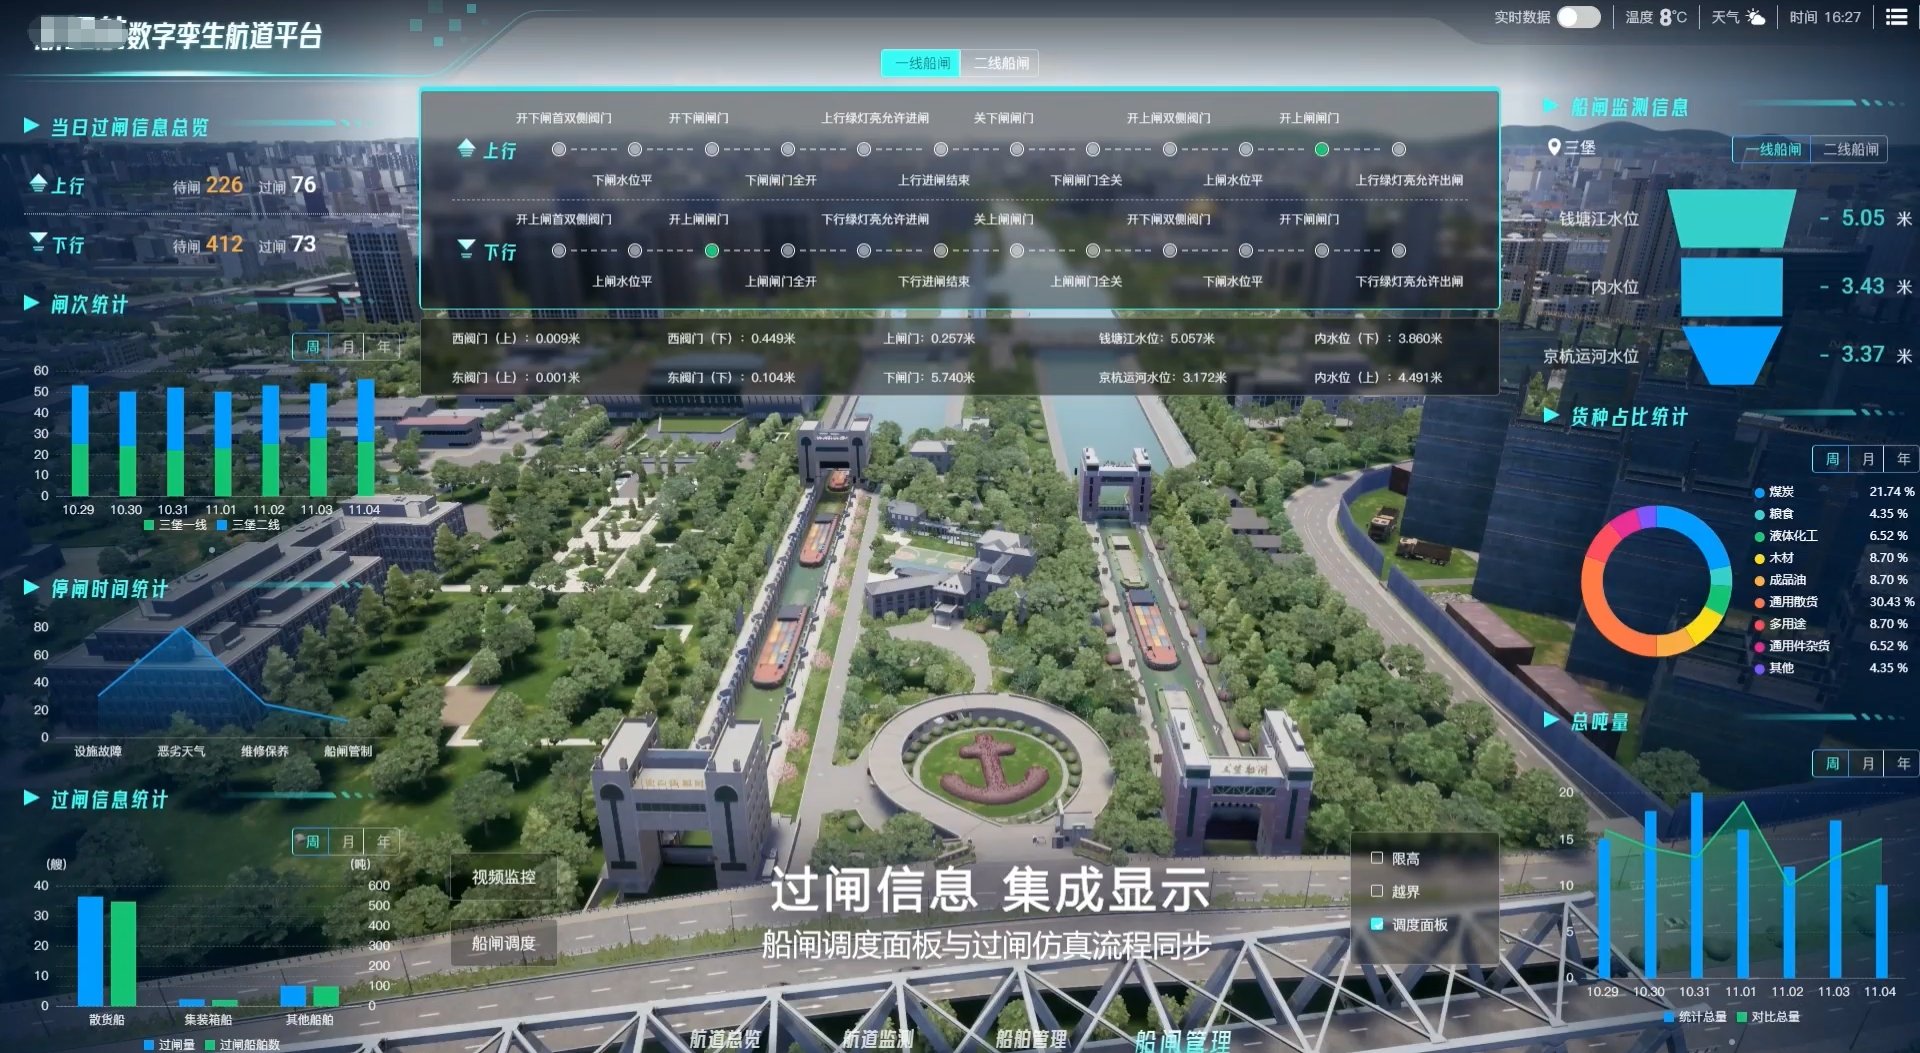The image size is (1920, 1053).
Task: Toggle the 实时数据 switch
Action: point(1579,17)
